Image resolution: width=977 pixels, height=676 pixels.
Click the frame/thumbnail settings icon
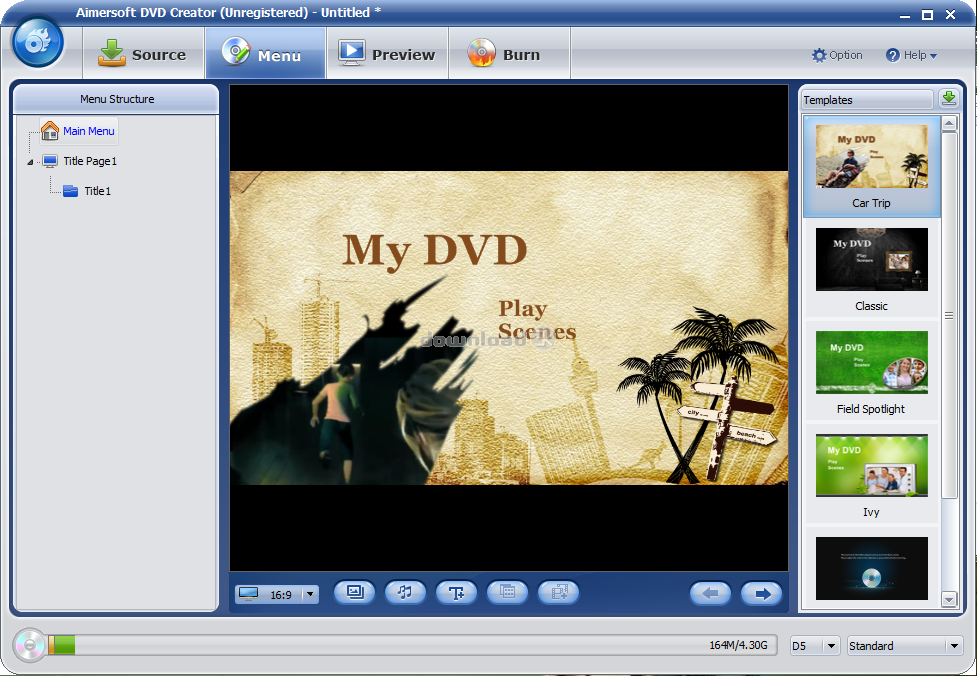(x=507, y=592)
